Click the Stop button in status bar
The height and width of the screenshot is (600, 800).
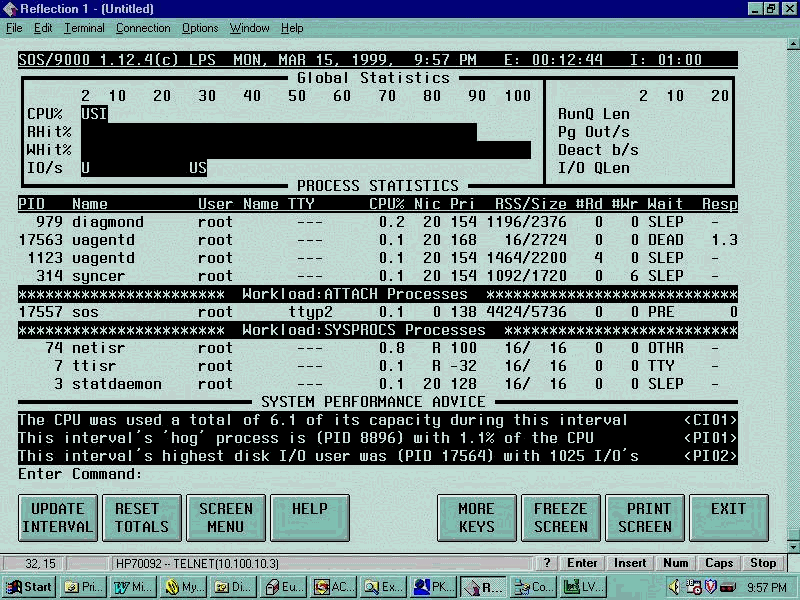[763, 563]
